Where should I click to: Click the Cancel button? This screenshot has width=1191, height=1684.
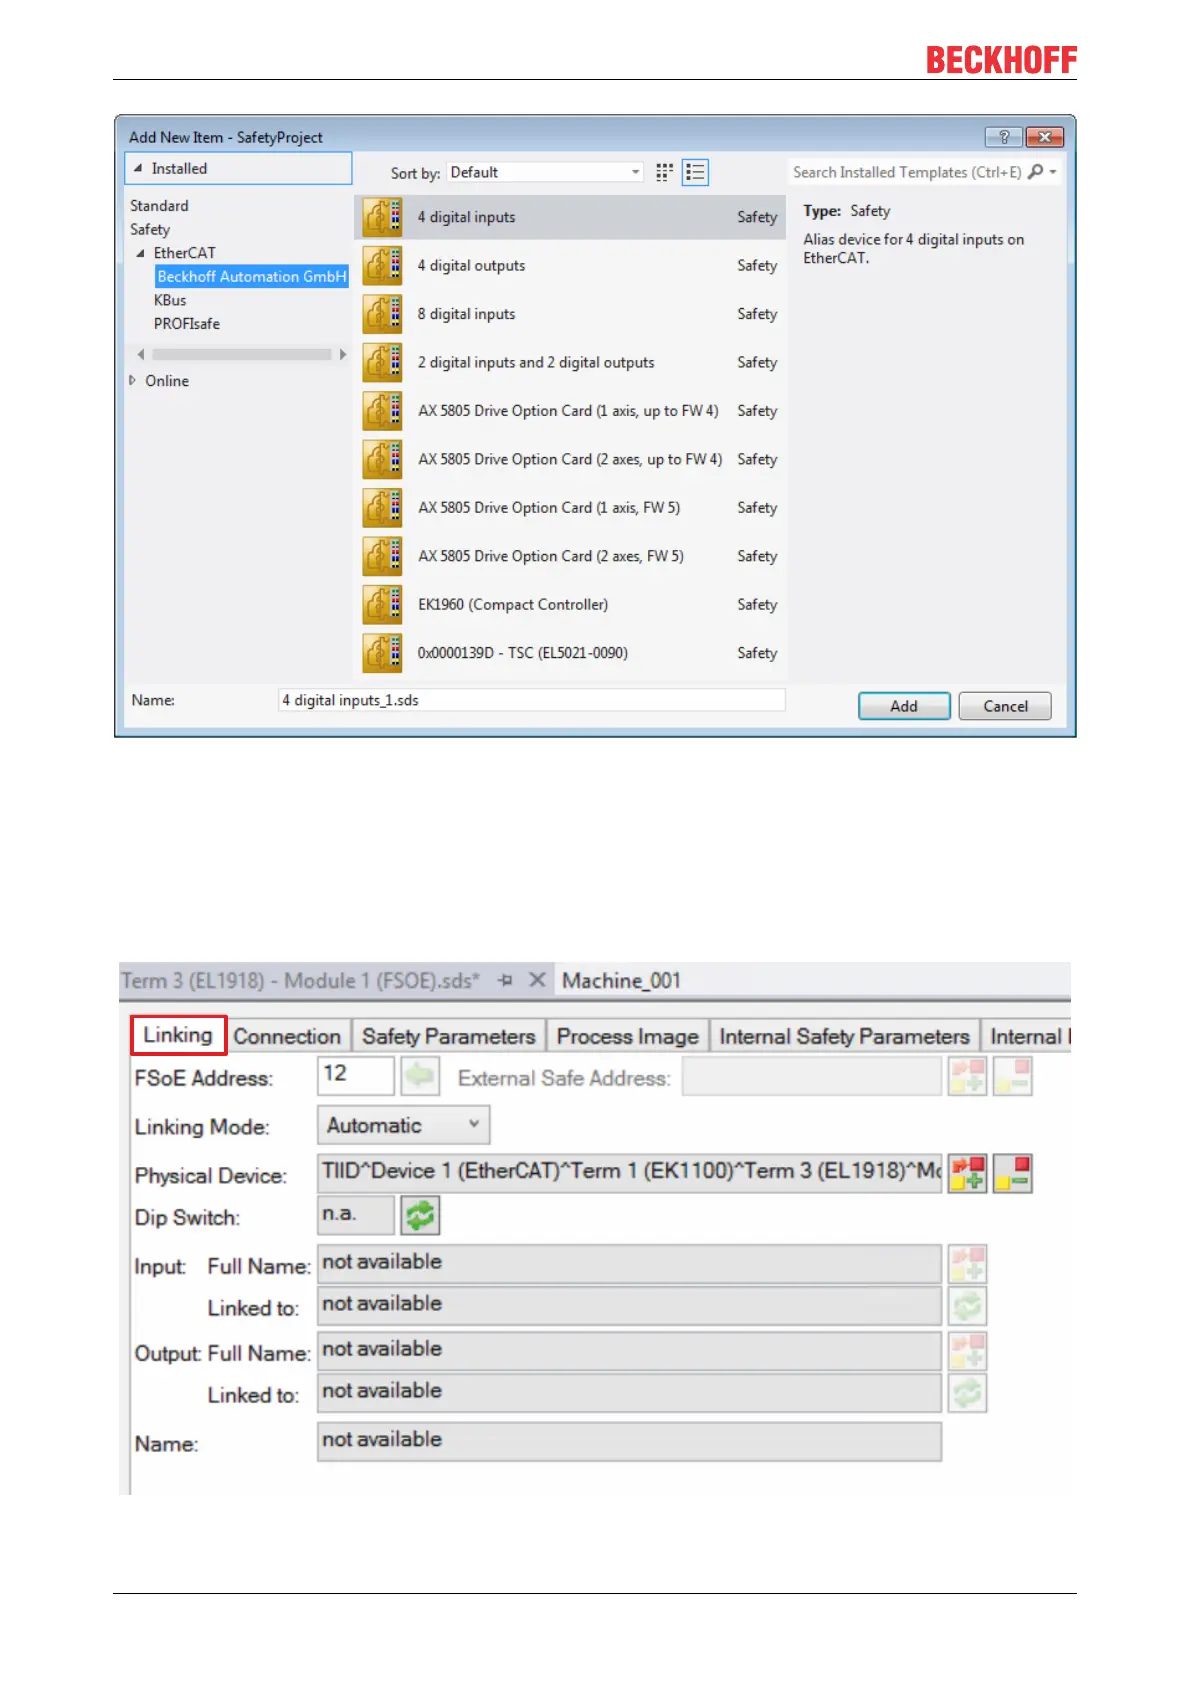coord(1005,706)
